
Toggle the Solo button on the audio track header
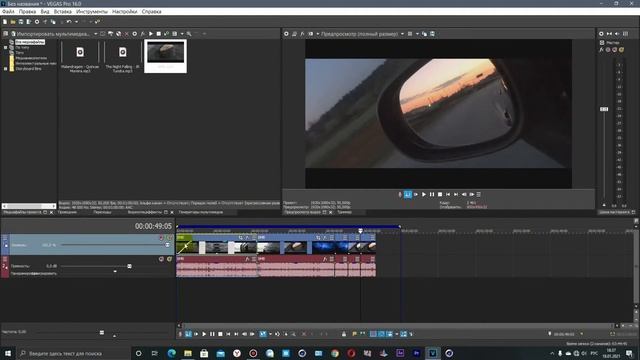[169, 259]
